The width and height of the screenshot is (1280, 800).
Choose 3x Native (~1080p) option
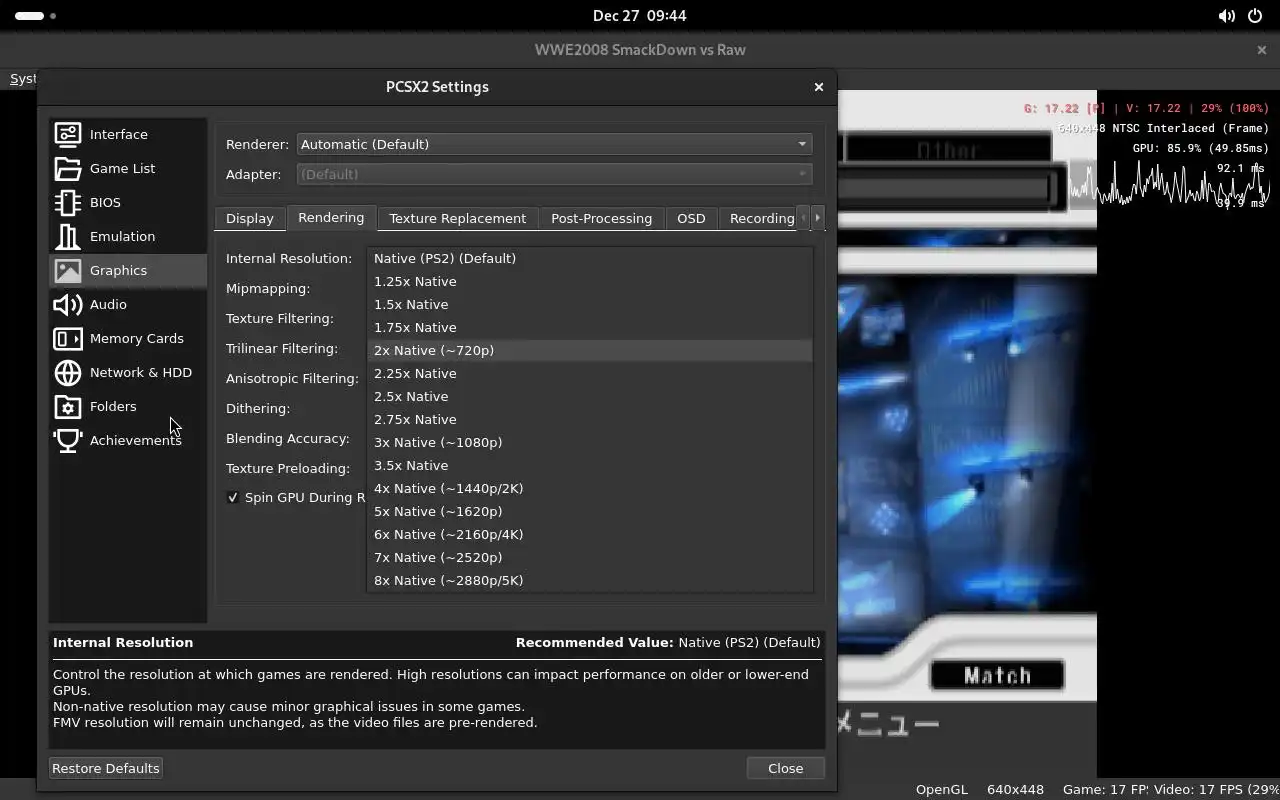(590, 442)
